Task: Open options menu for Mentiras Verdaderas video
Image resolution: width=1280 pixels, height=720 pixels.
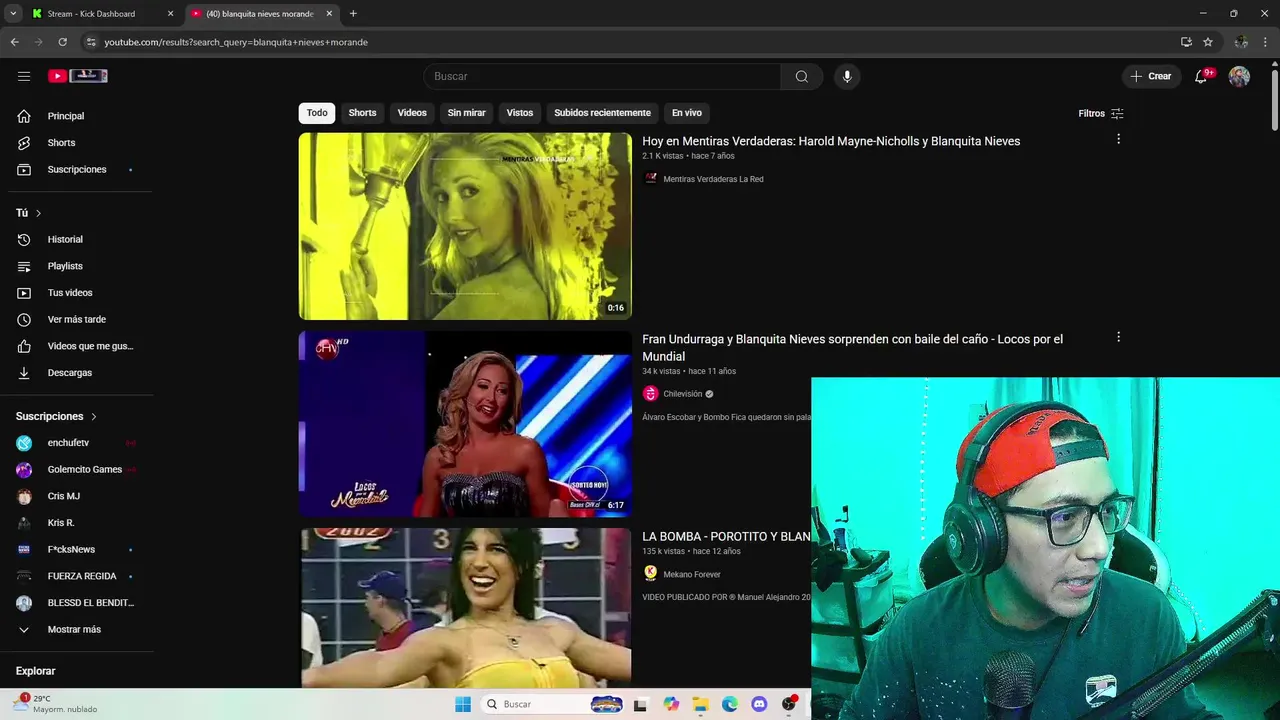Action: (x=1118, y=139)
